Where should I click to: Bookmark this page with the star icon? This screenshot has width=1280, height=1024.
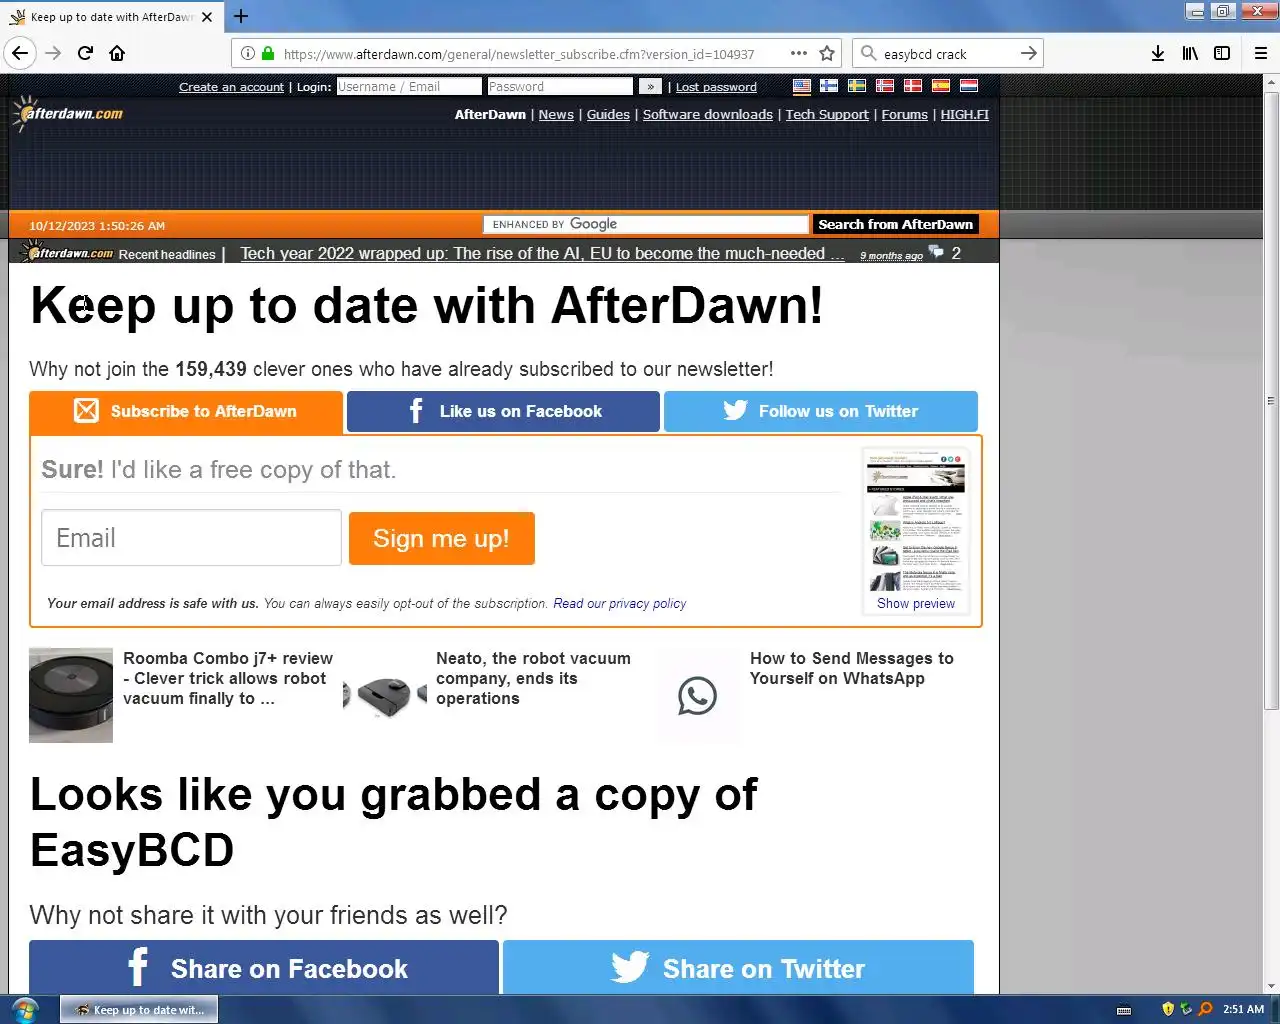[827, 53]
